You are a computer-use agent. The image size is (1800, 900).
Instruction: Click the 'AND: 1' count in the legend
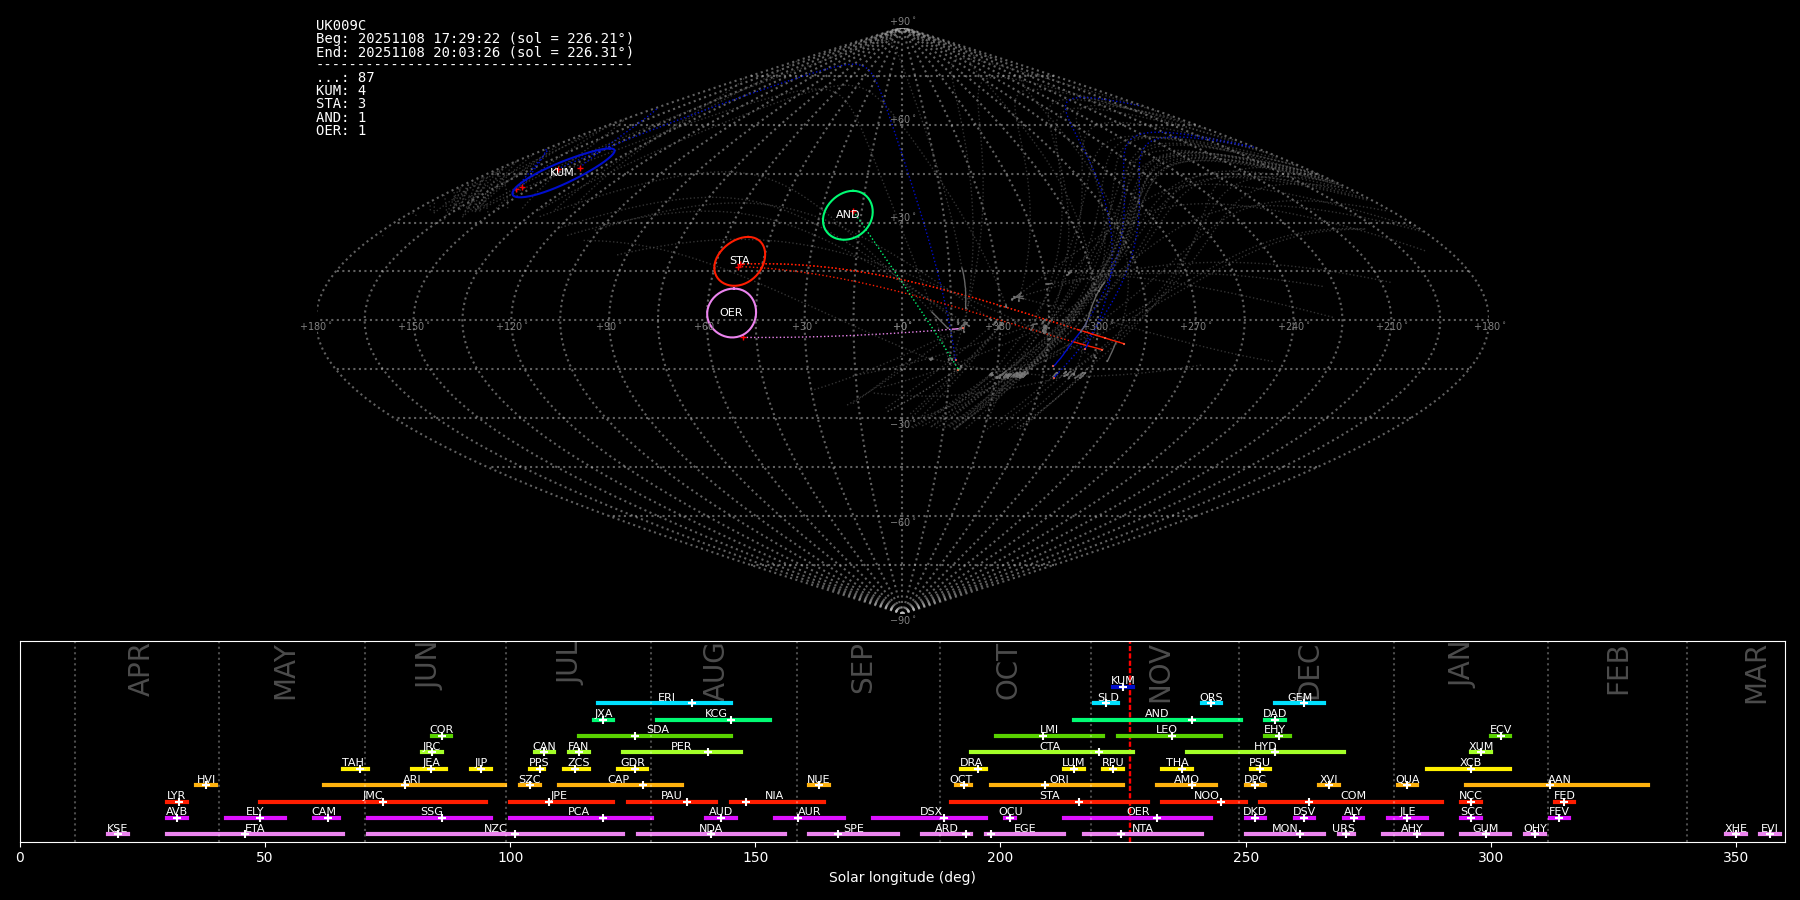click(341, 117)
